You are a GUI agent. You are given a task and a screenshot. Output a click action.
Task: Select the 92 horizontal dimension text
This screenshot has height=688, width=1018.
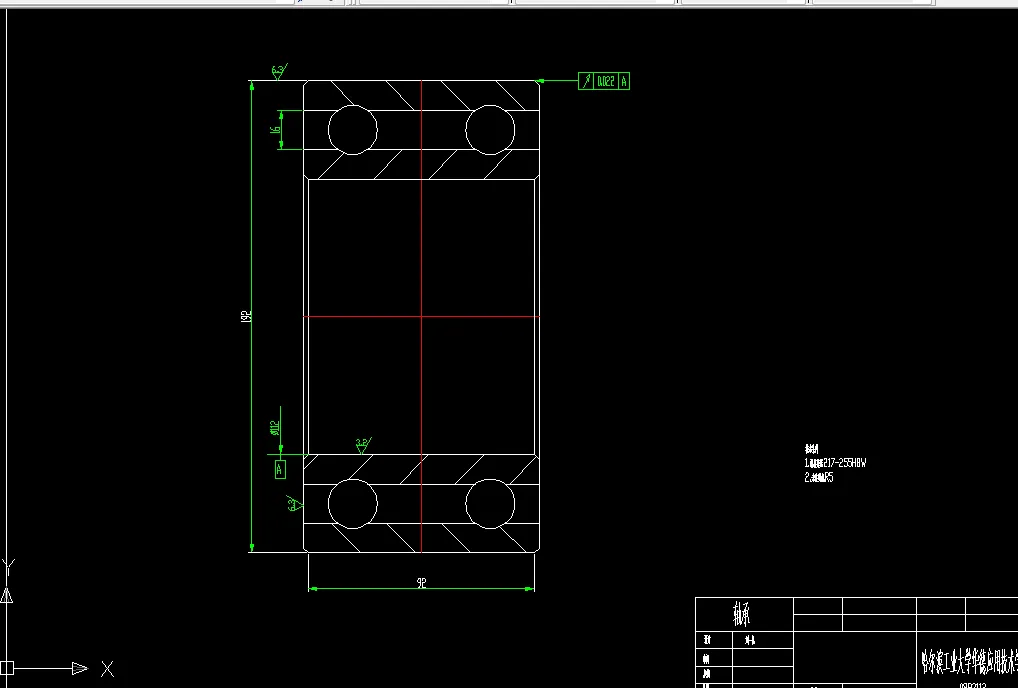421,583
